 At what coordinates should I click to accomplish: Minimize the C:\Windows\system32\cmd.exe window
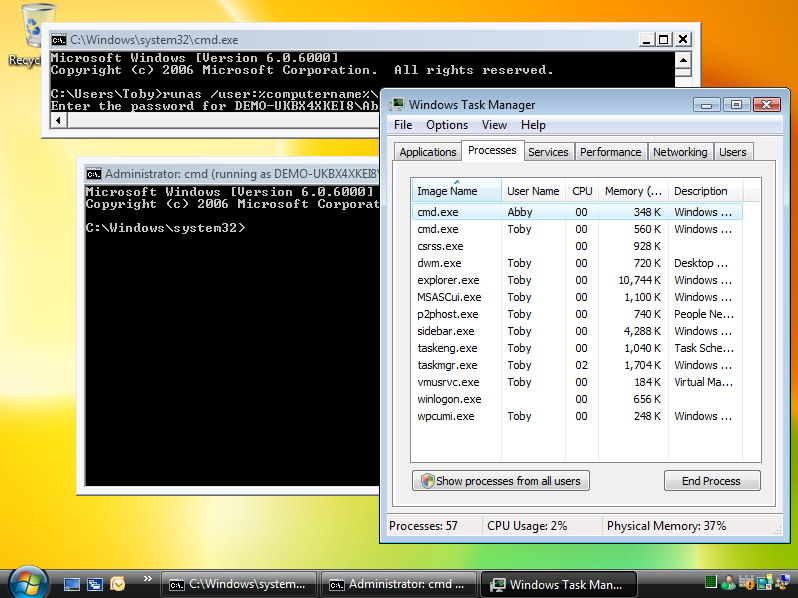[x=646, y=40]
